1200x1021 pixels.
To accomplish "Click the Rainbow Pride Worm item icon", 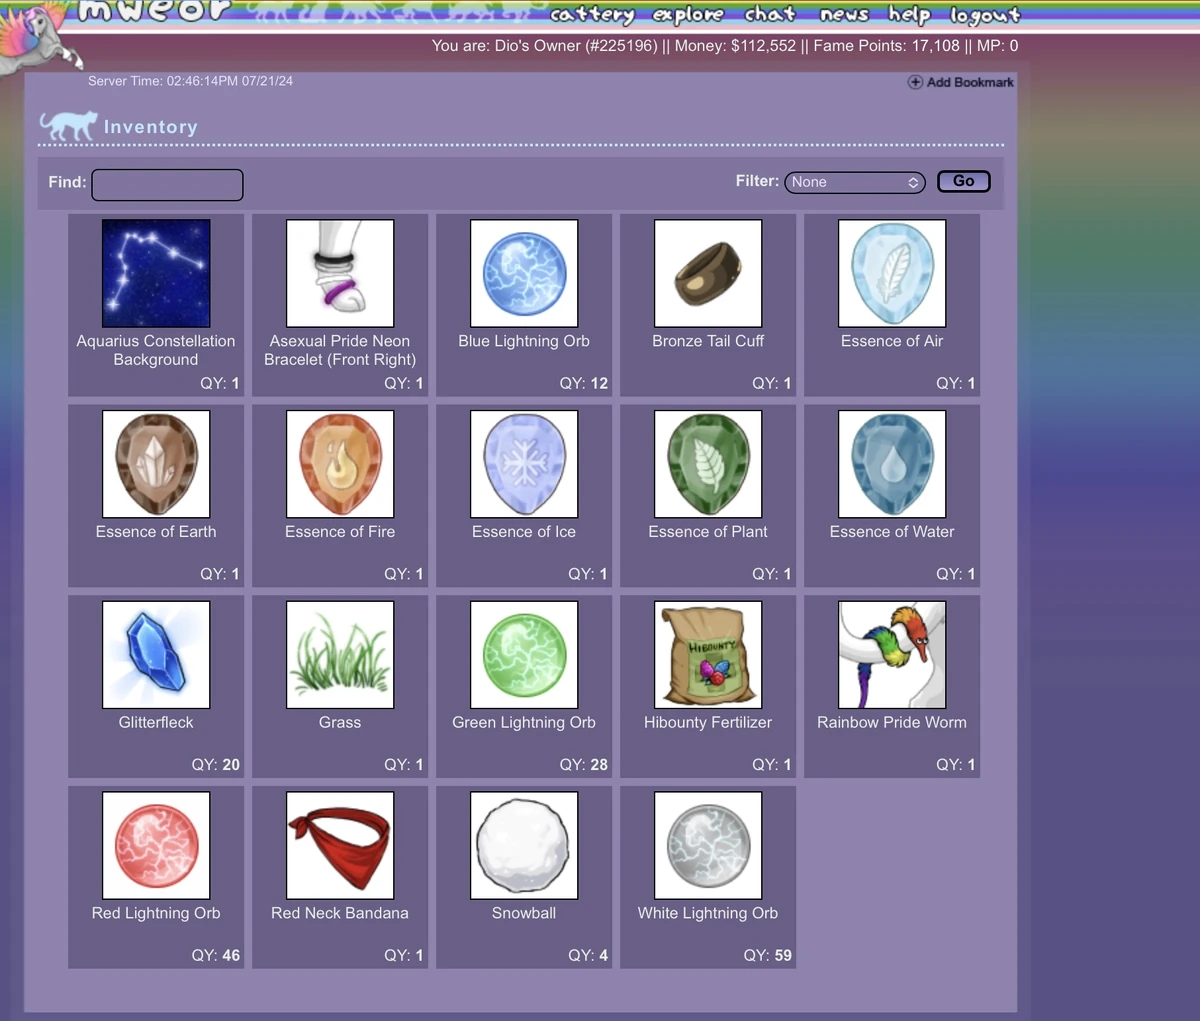I will pyautogui.click(x=891, y=654).
